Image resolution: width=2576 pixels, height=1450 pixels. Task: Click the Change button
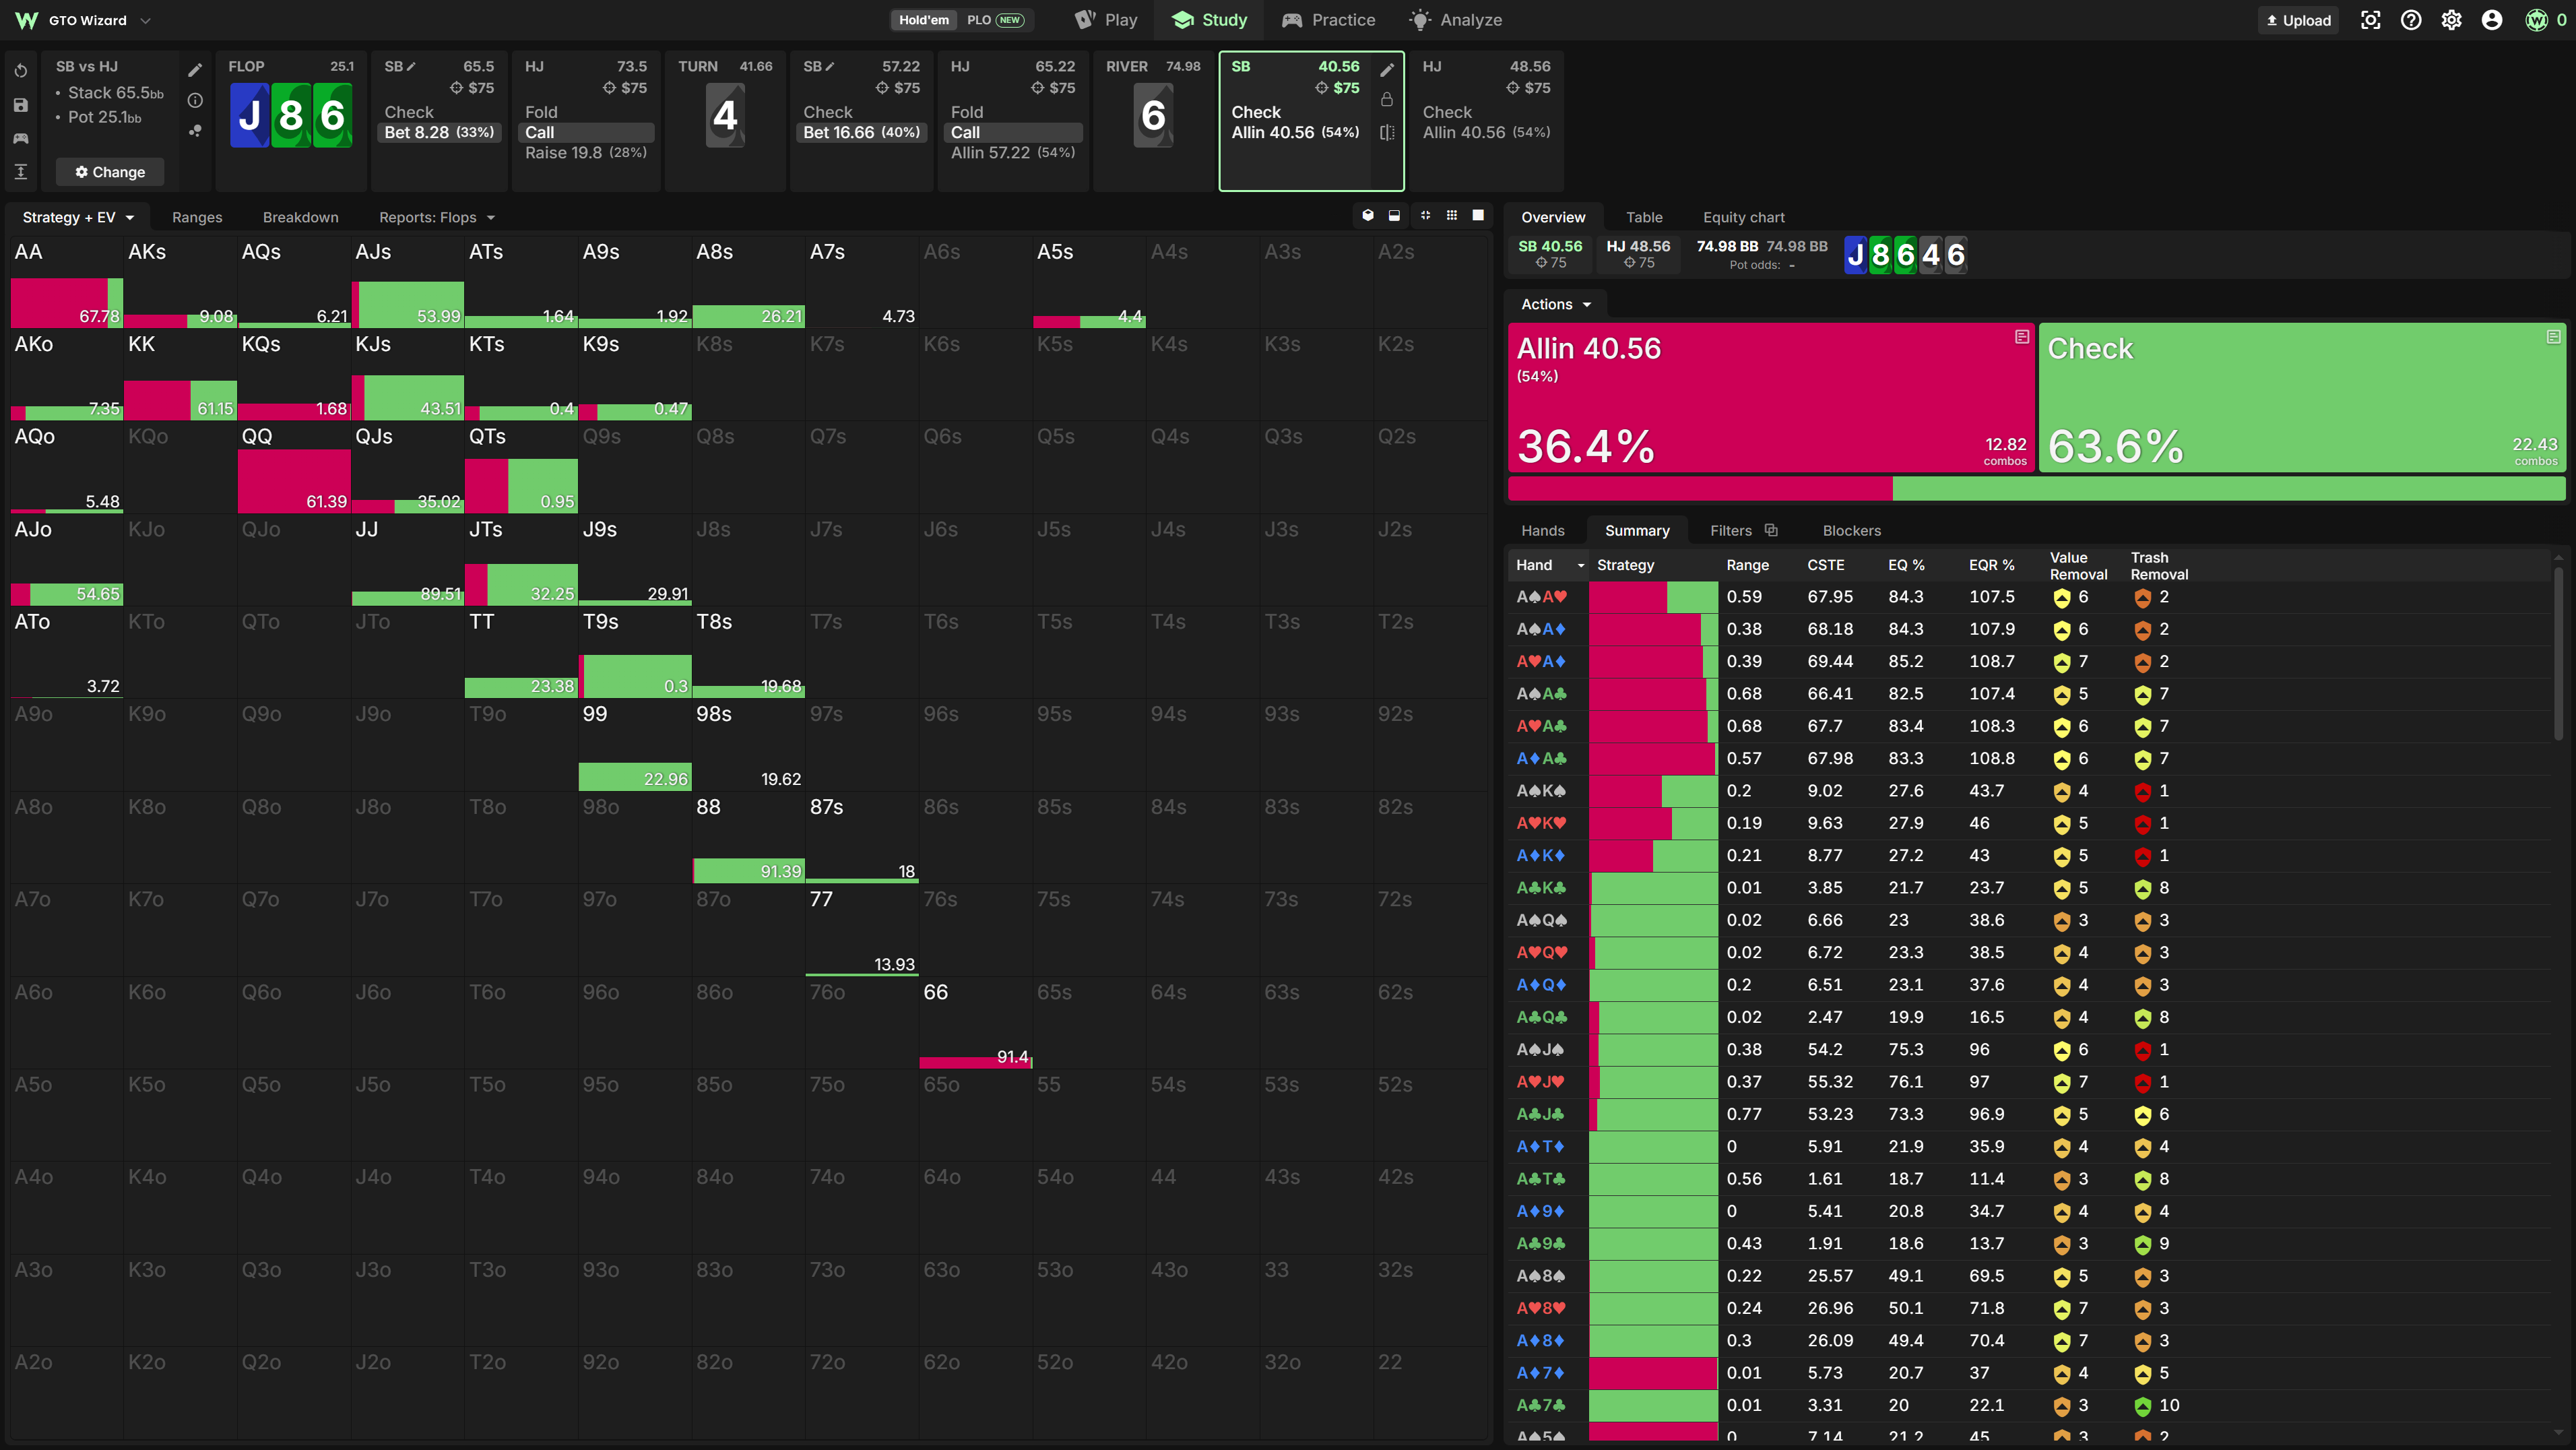[110, 172]
